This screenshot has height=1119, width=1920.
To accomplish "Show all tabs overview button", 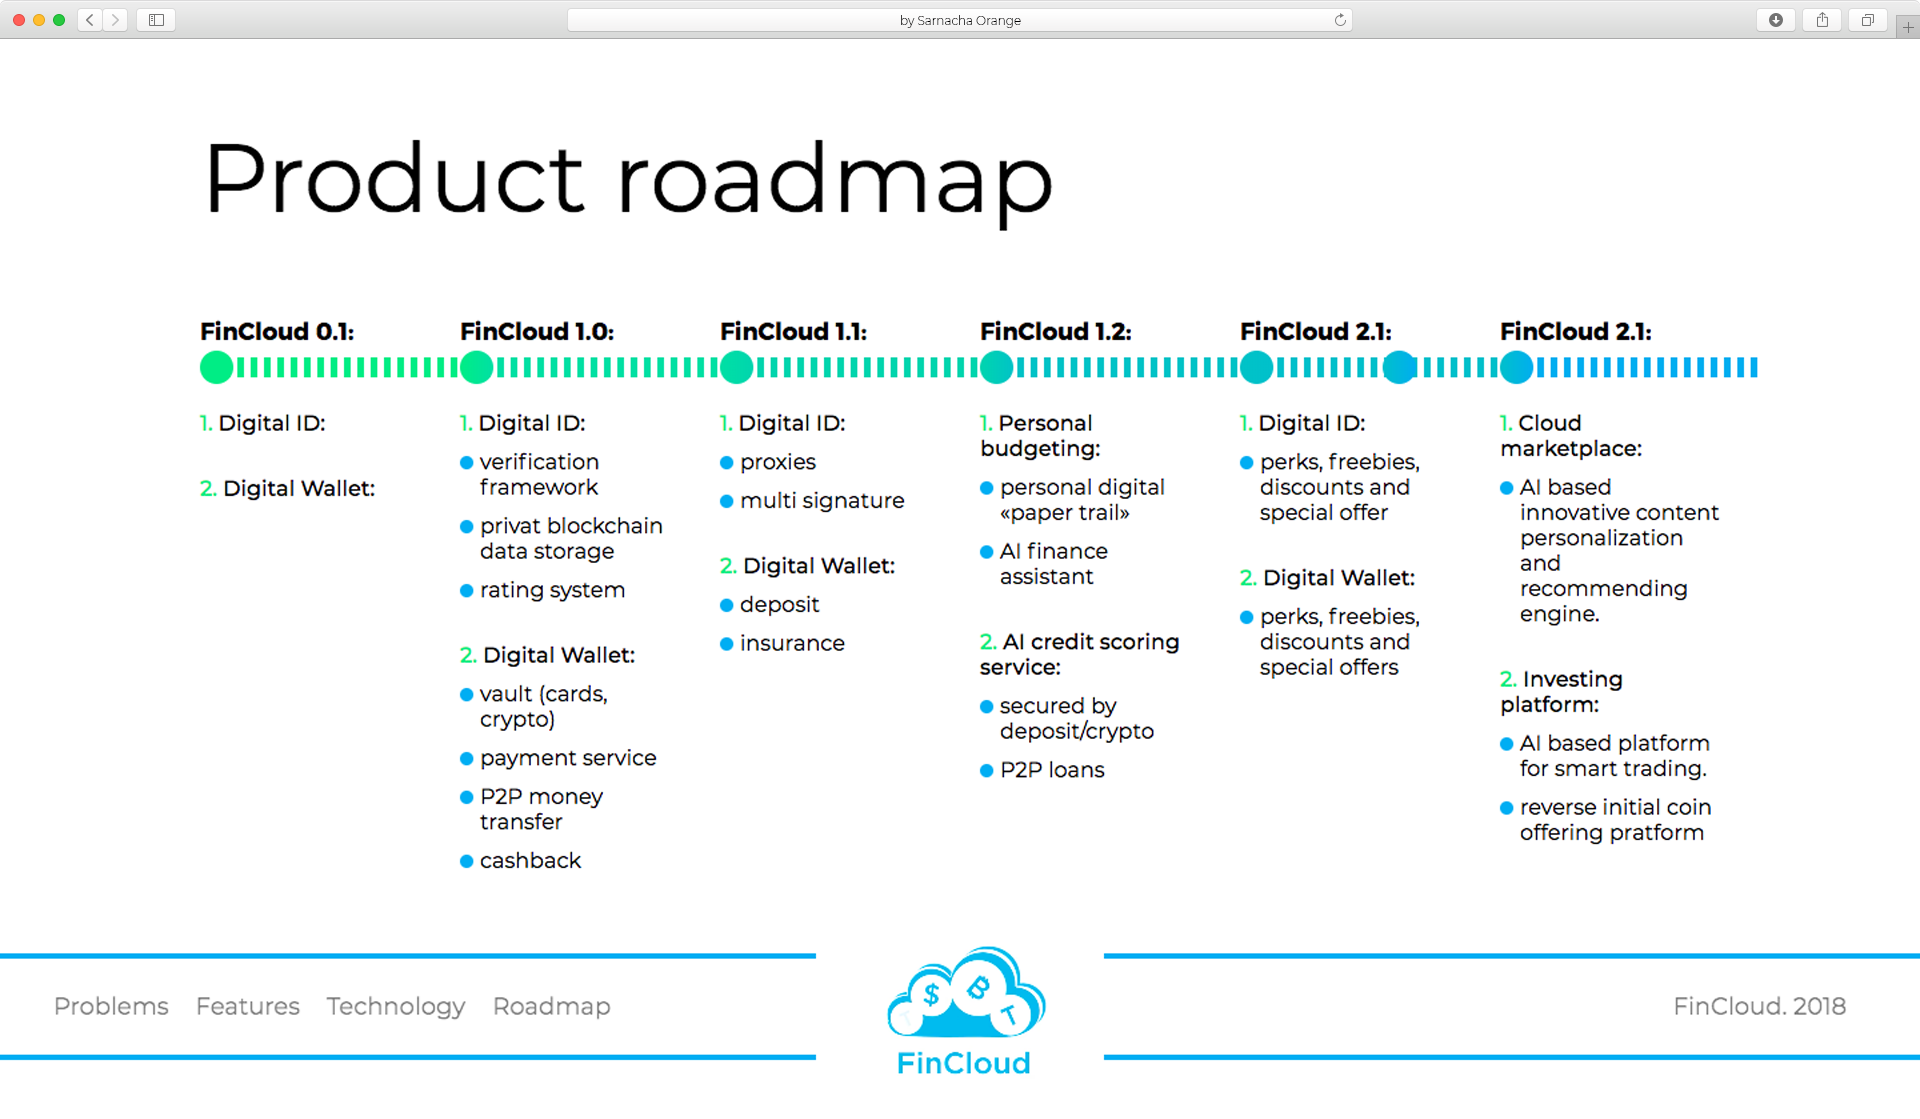I will 1867,20.
